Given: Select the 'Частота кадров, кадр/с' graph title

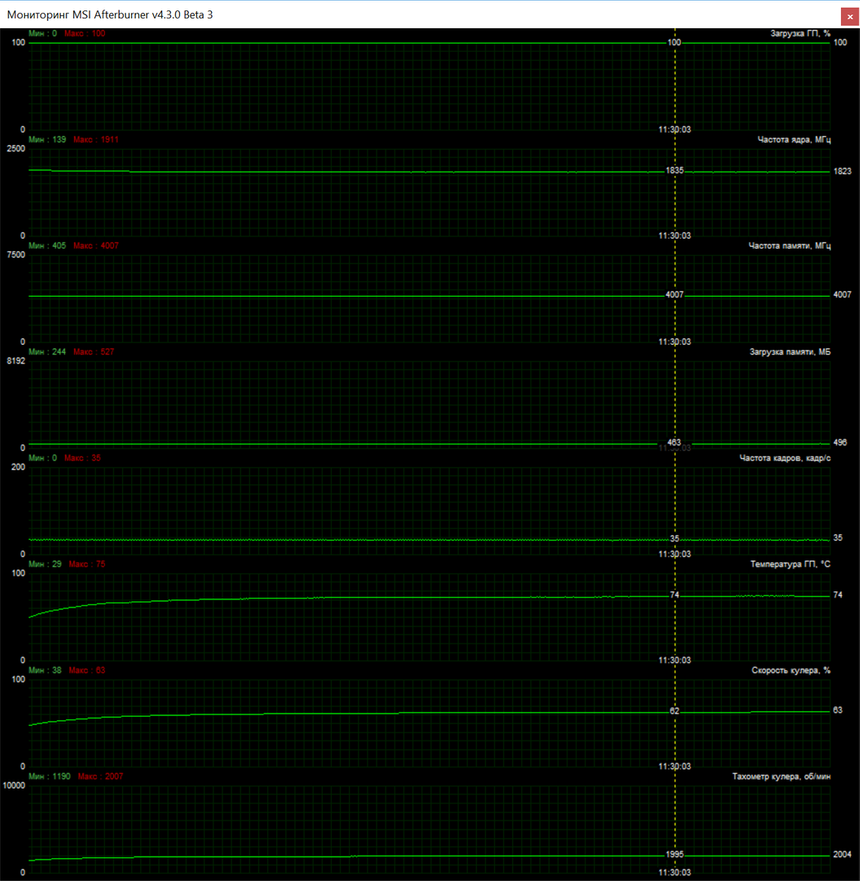Looking at the screenshot, I should click(785, 458).
